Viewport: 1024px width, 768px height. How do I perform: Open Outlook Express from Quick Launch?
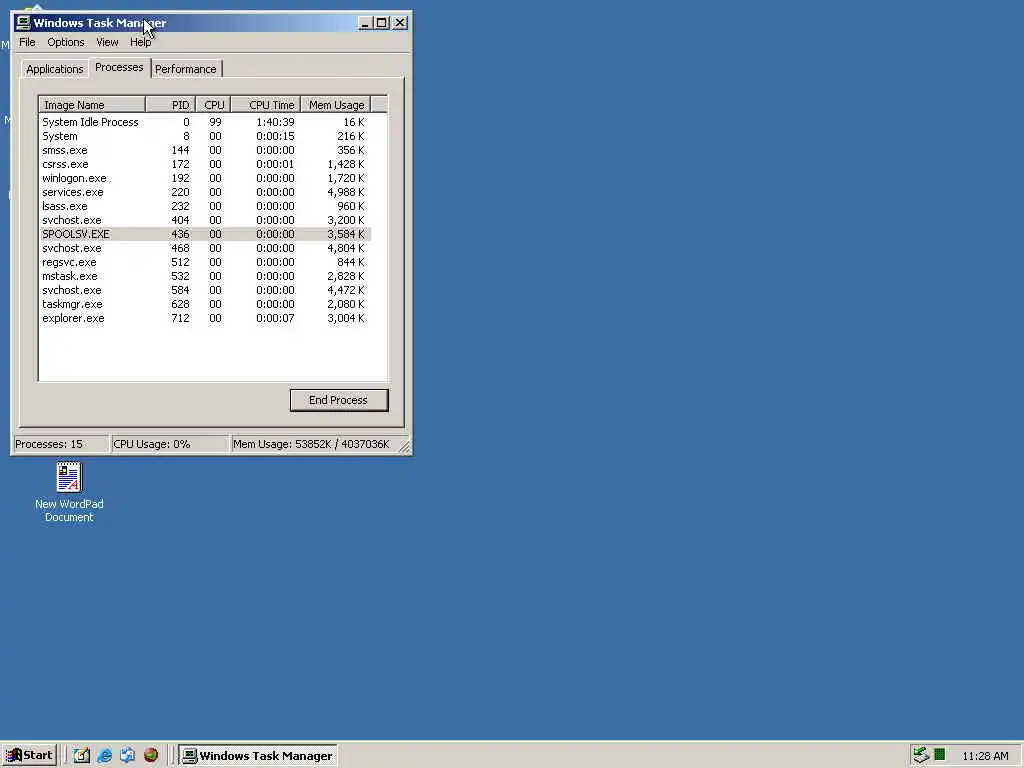click(x=127, y=756)
